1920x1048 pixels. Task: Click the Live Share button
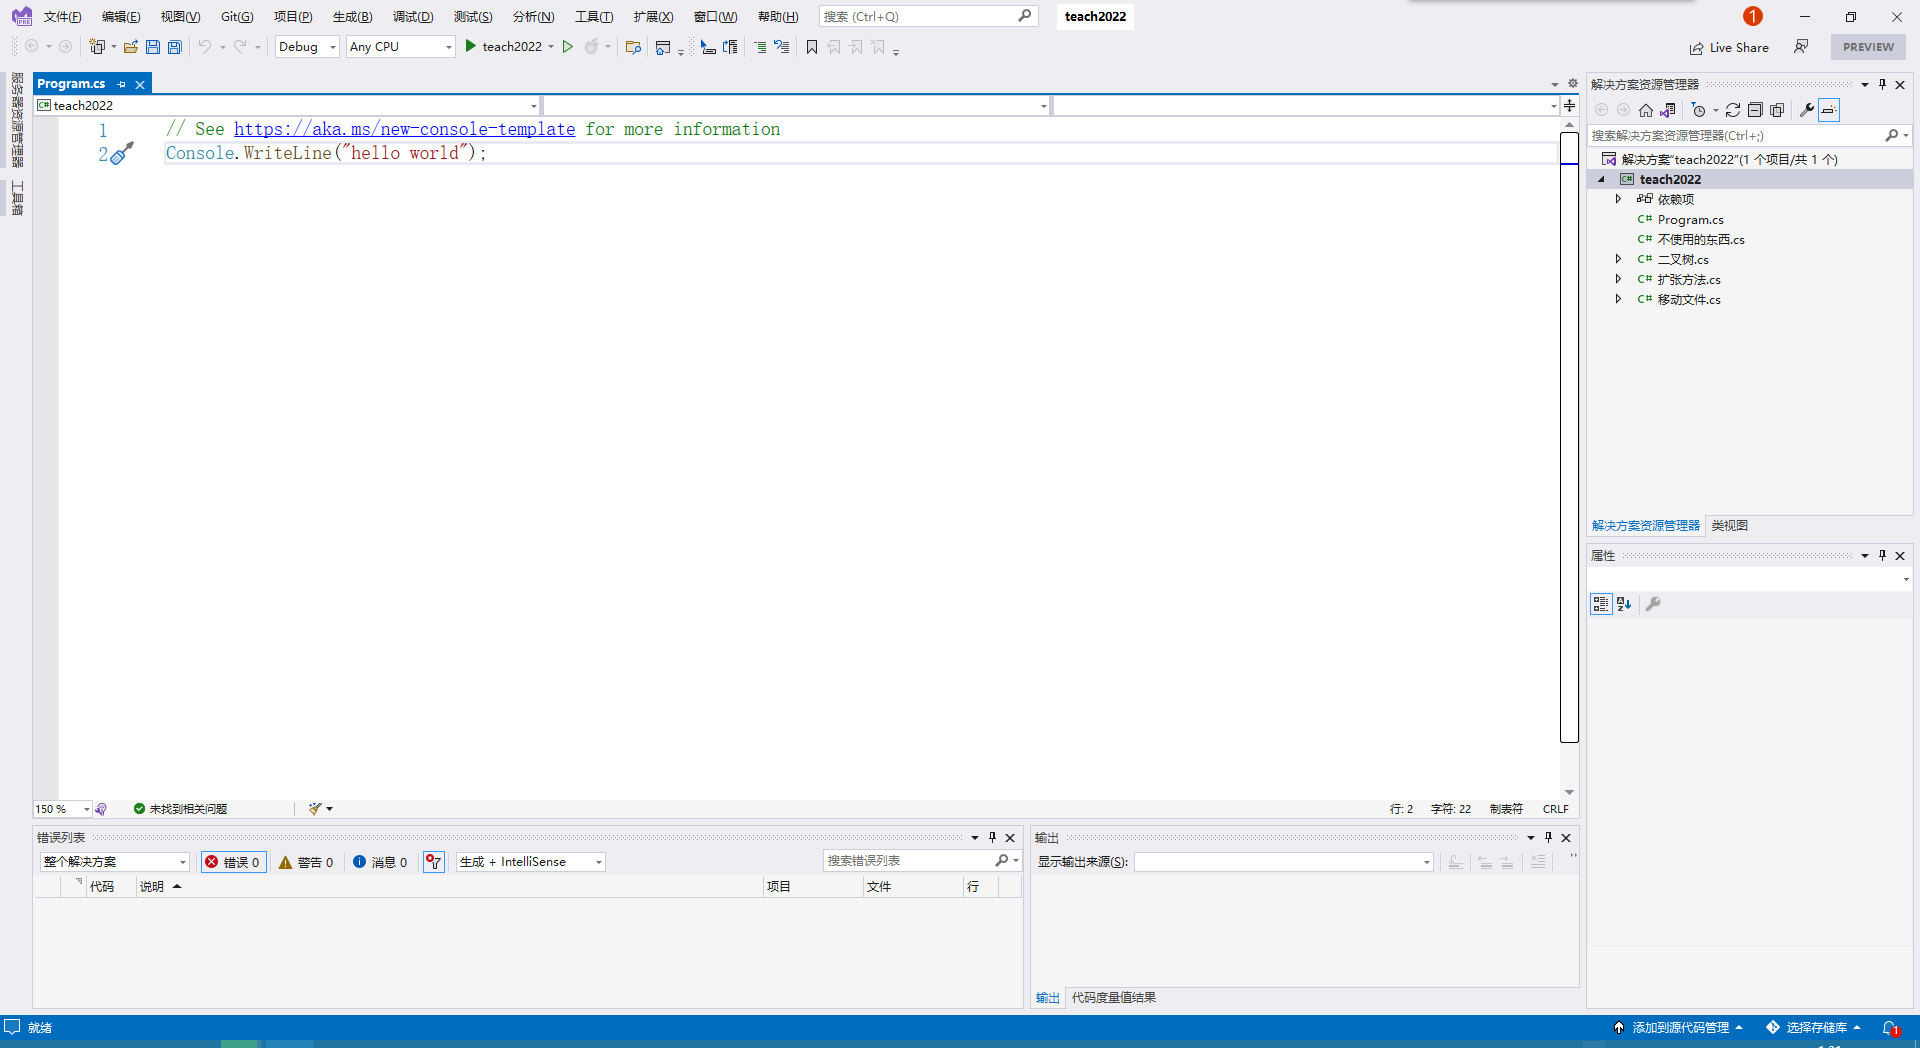1729,48
